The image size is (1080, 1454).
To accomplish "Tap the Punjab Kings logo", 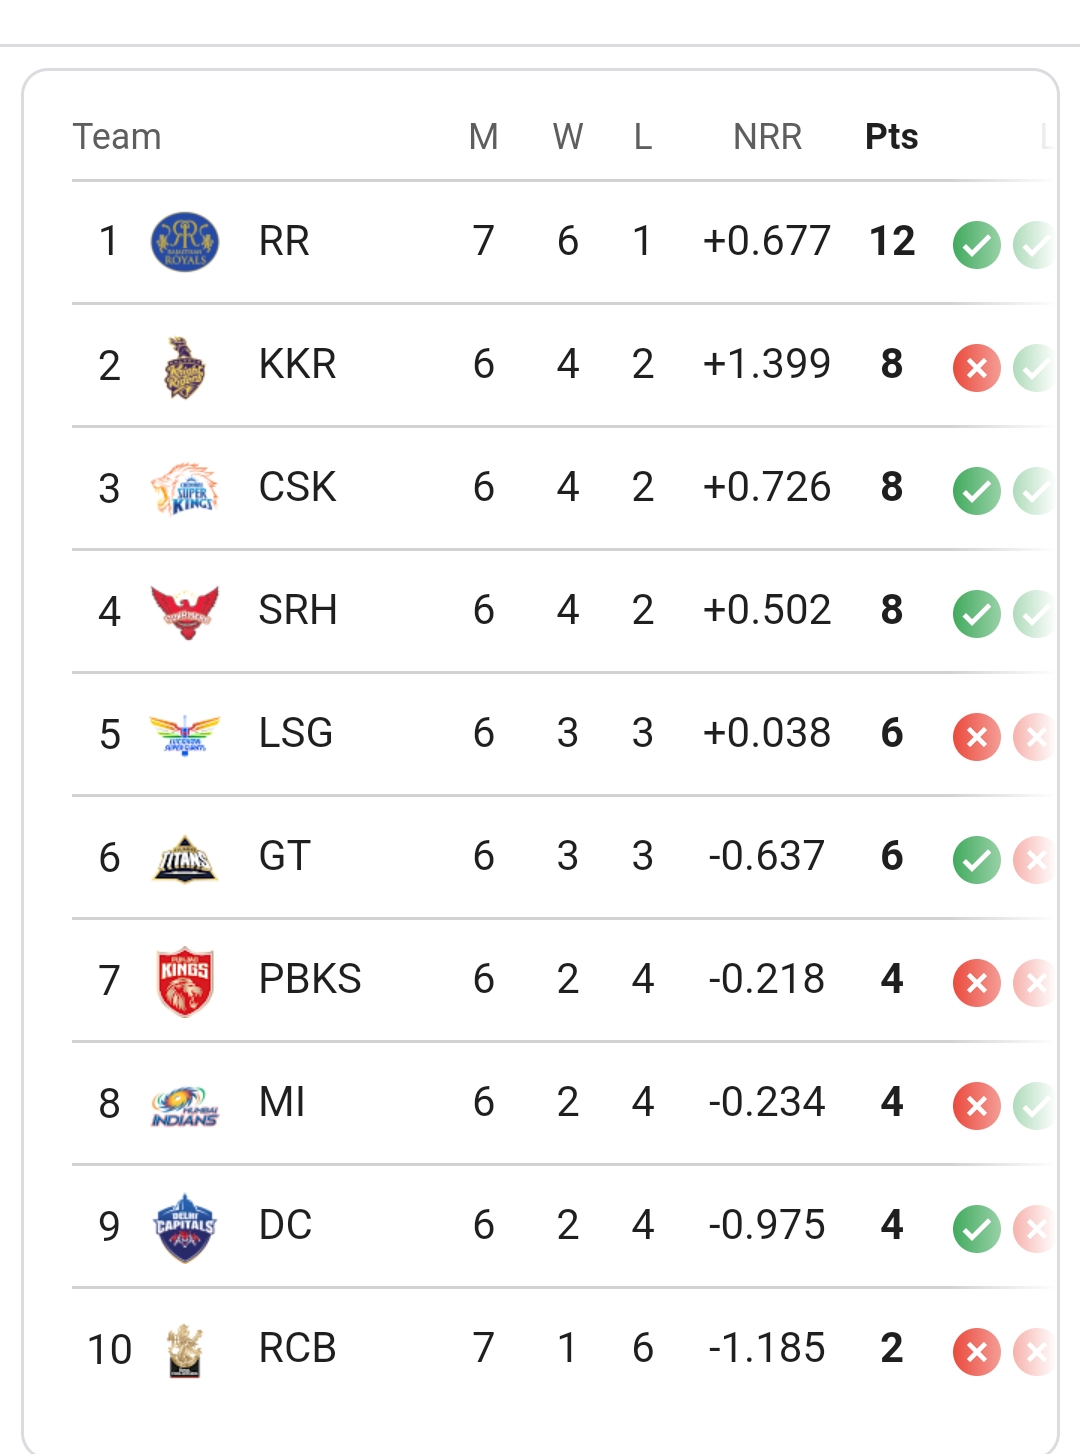I will tap(184, 981).
